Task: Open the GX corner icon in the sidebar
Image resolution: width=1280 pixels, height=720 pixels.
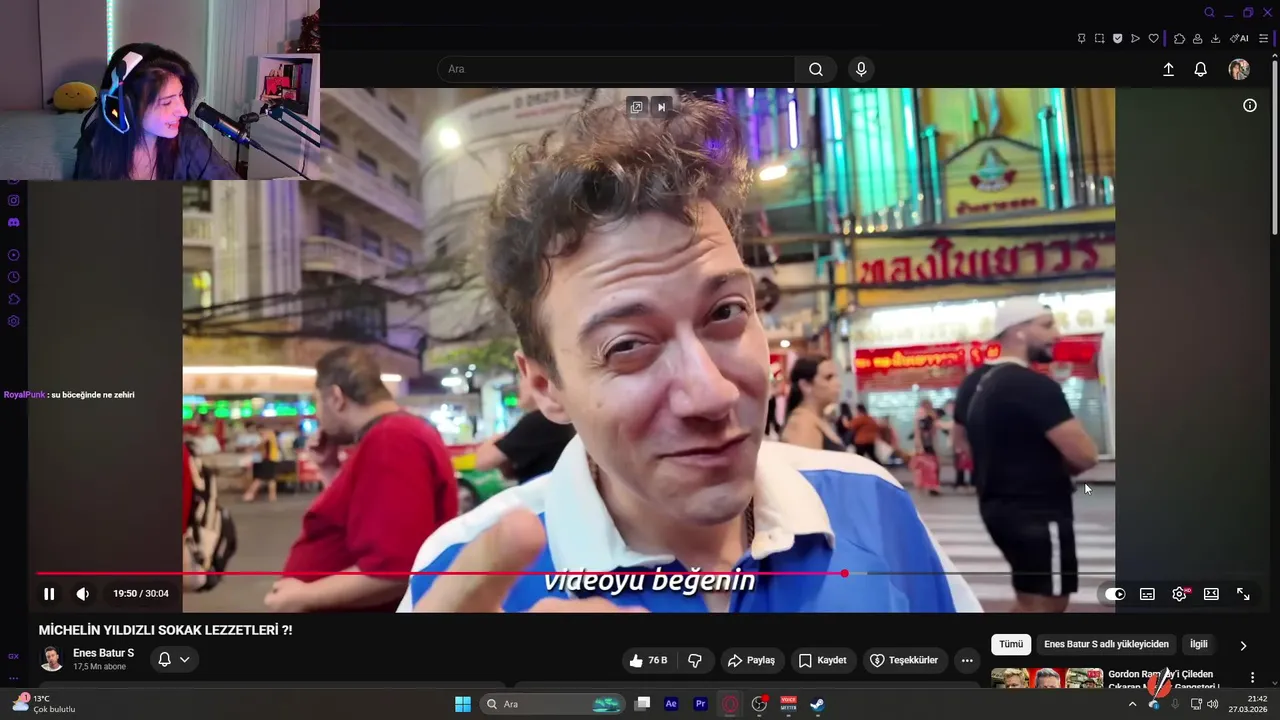Action: click(13, 656)
